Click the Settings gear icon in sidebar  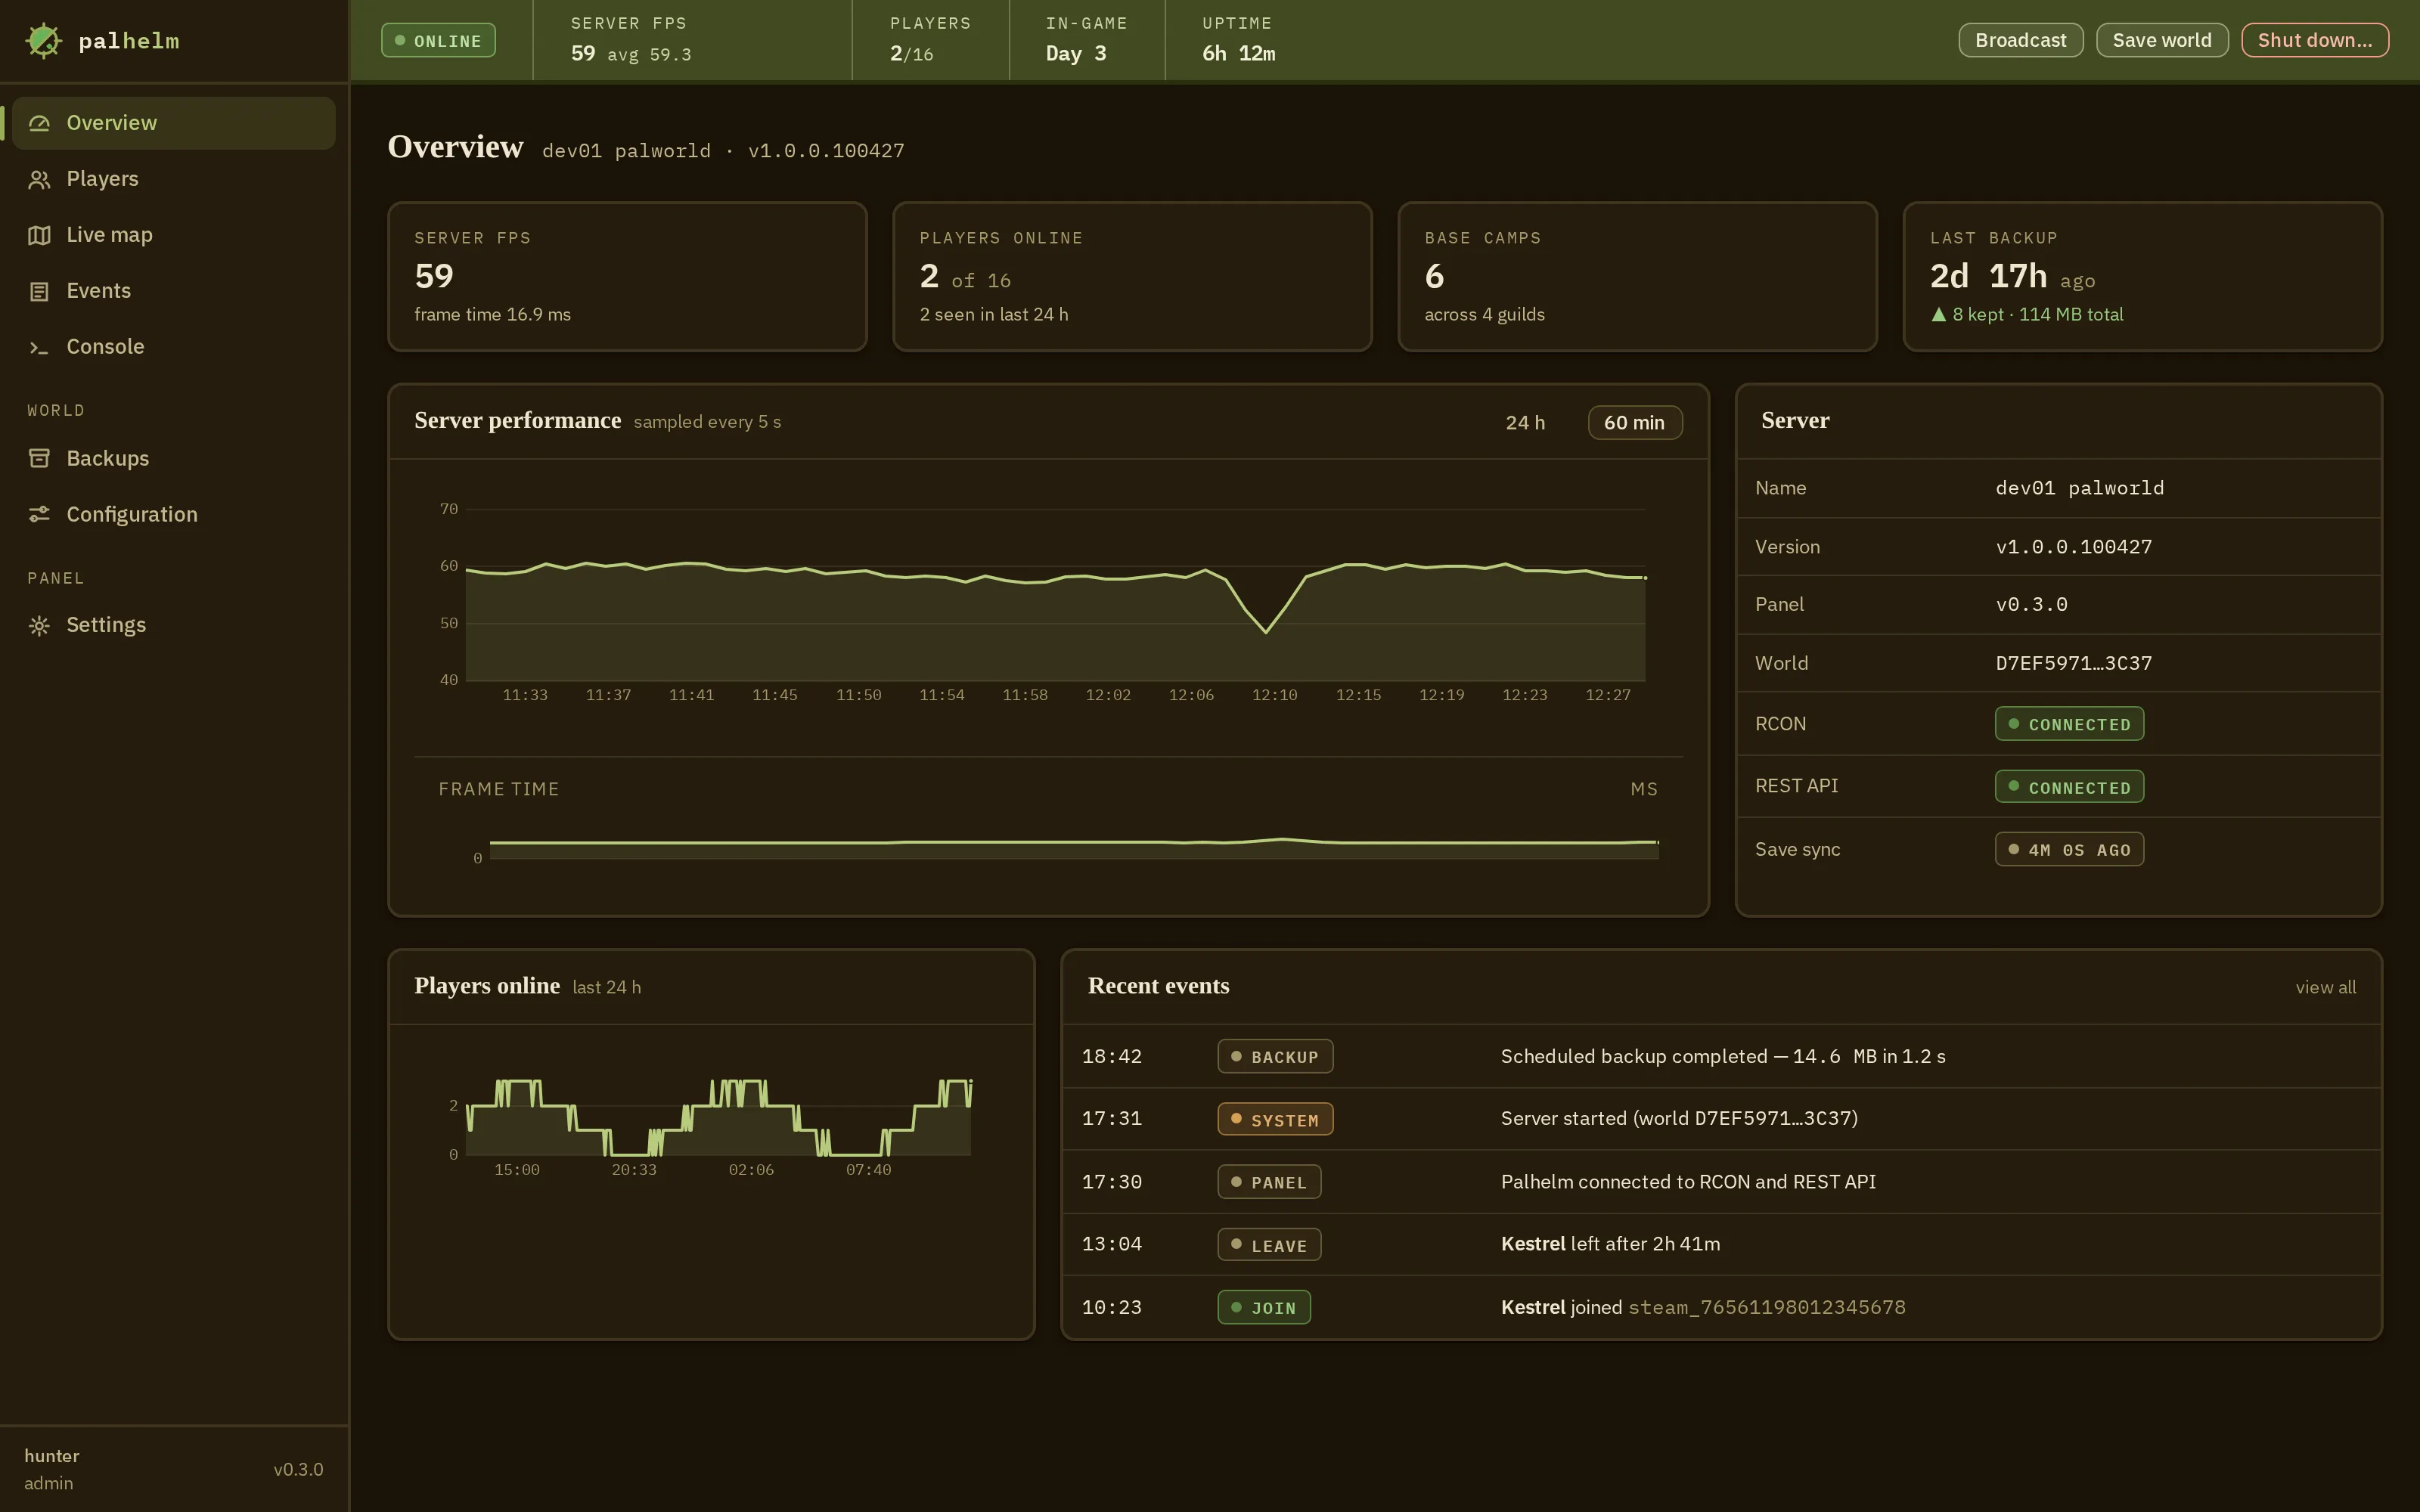click(39, 625)
